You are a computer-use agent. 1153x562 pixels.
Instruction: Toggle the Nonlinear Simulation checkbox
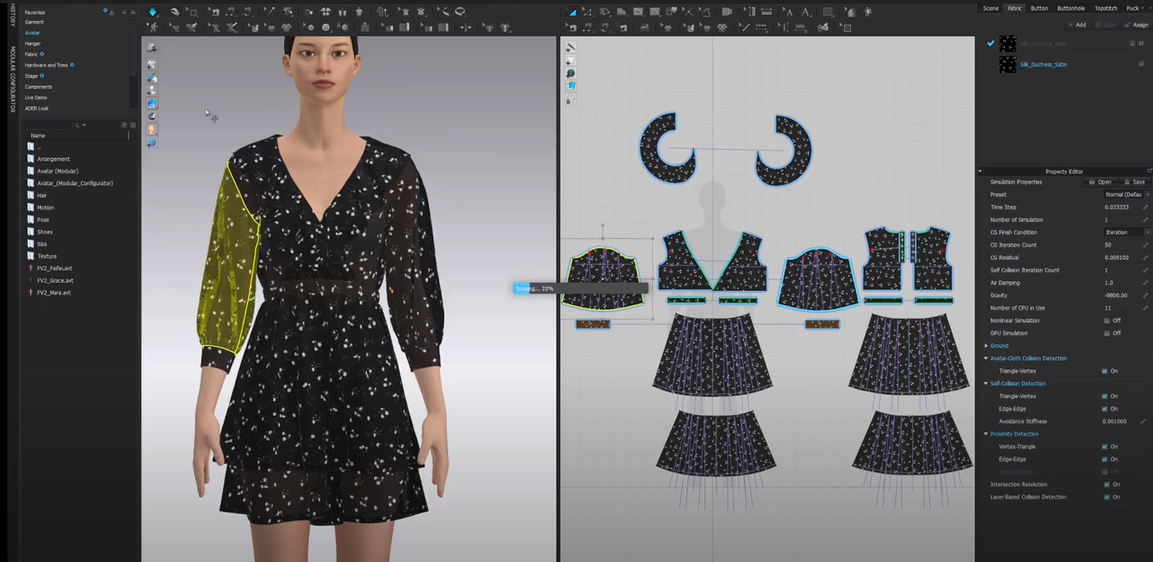coord(1105,321)
